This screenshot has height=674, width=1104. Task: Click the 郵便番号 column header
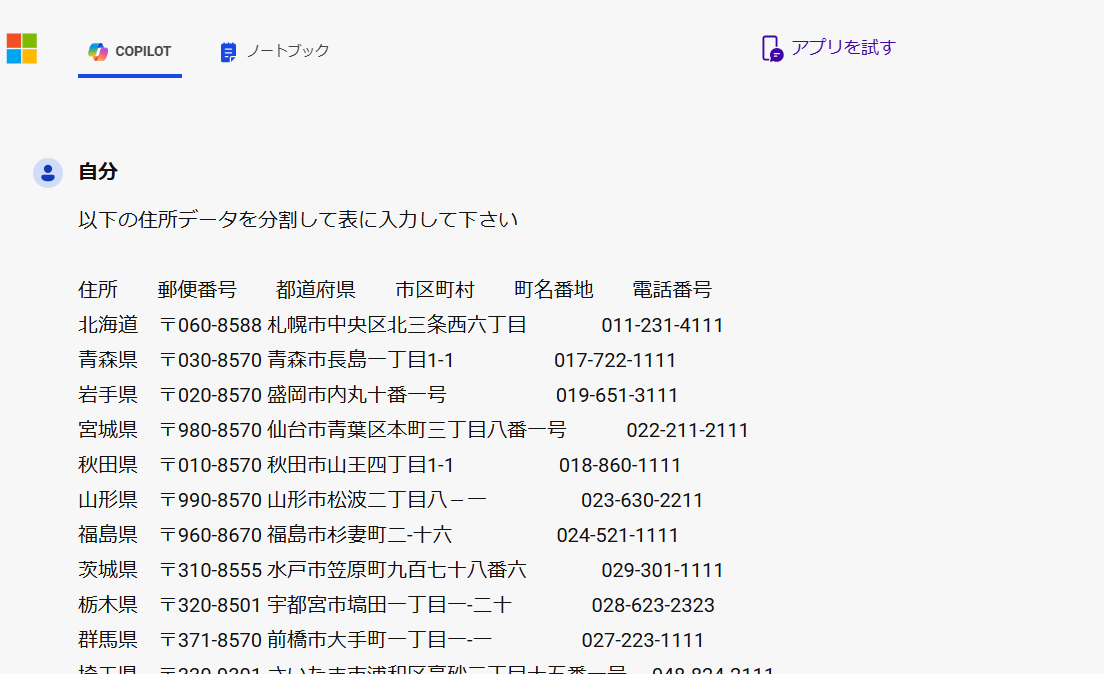click(197, 289)
